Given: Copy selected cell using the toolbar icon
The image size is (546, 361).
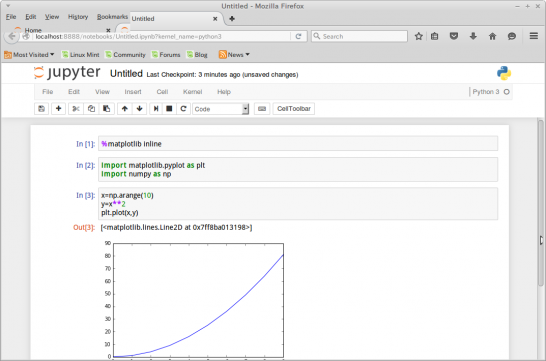Looking at the screenshot, I should (x=91, y=109).
